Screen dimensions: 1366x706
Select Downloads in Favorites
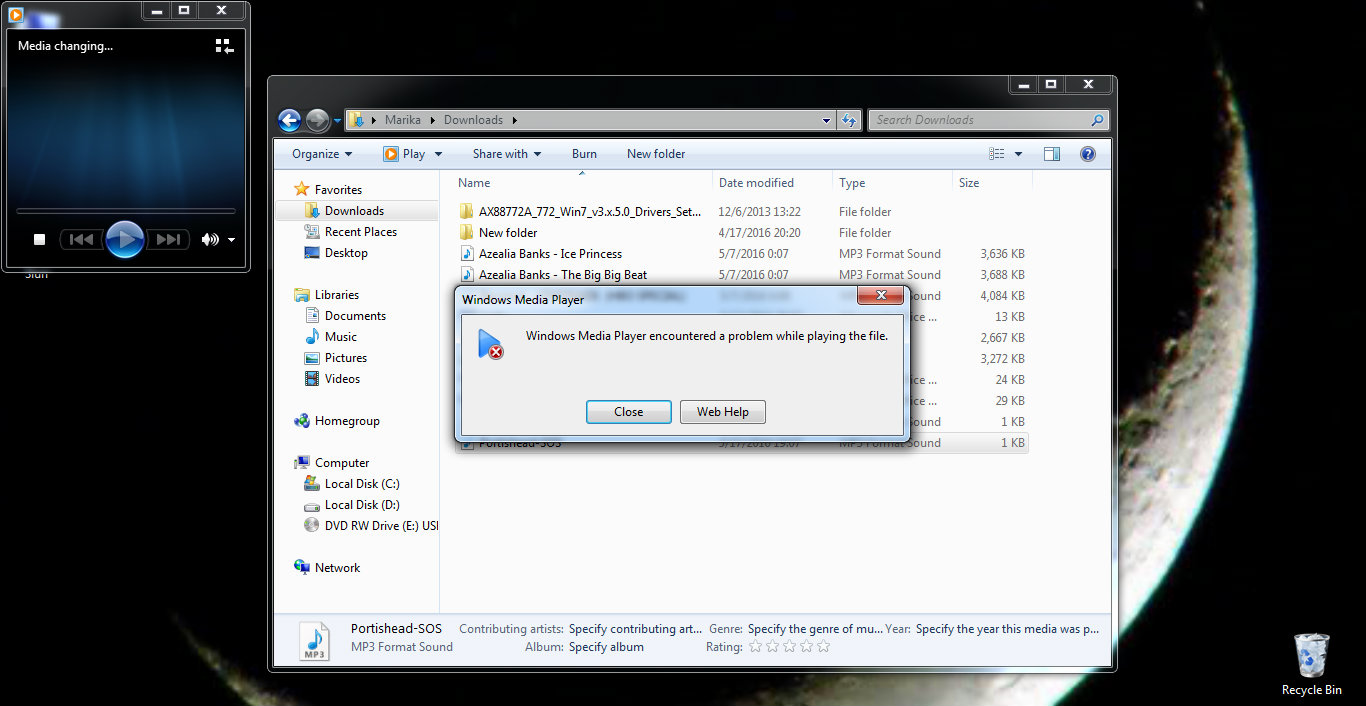(x=354, y=211)
